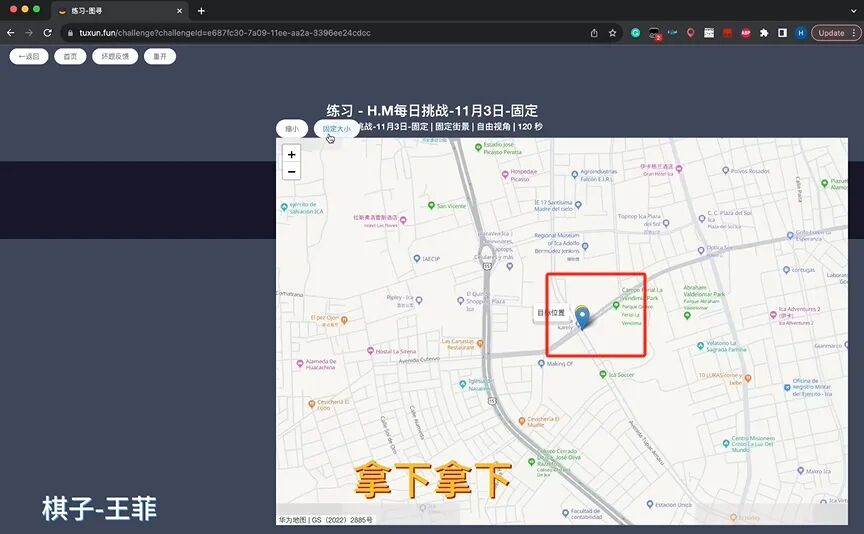Click Agroindustrias Falcón E.I.R.L marker
Screen dimensions: 864x534
click(574, 175)
